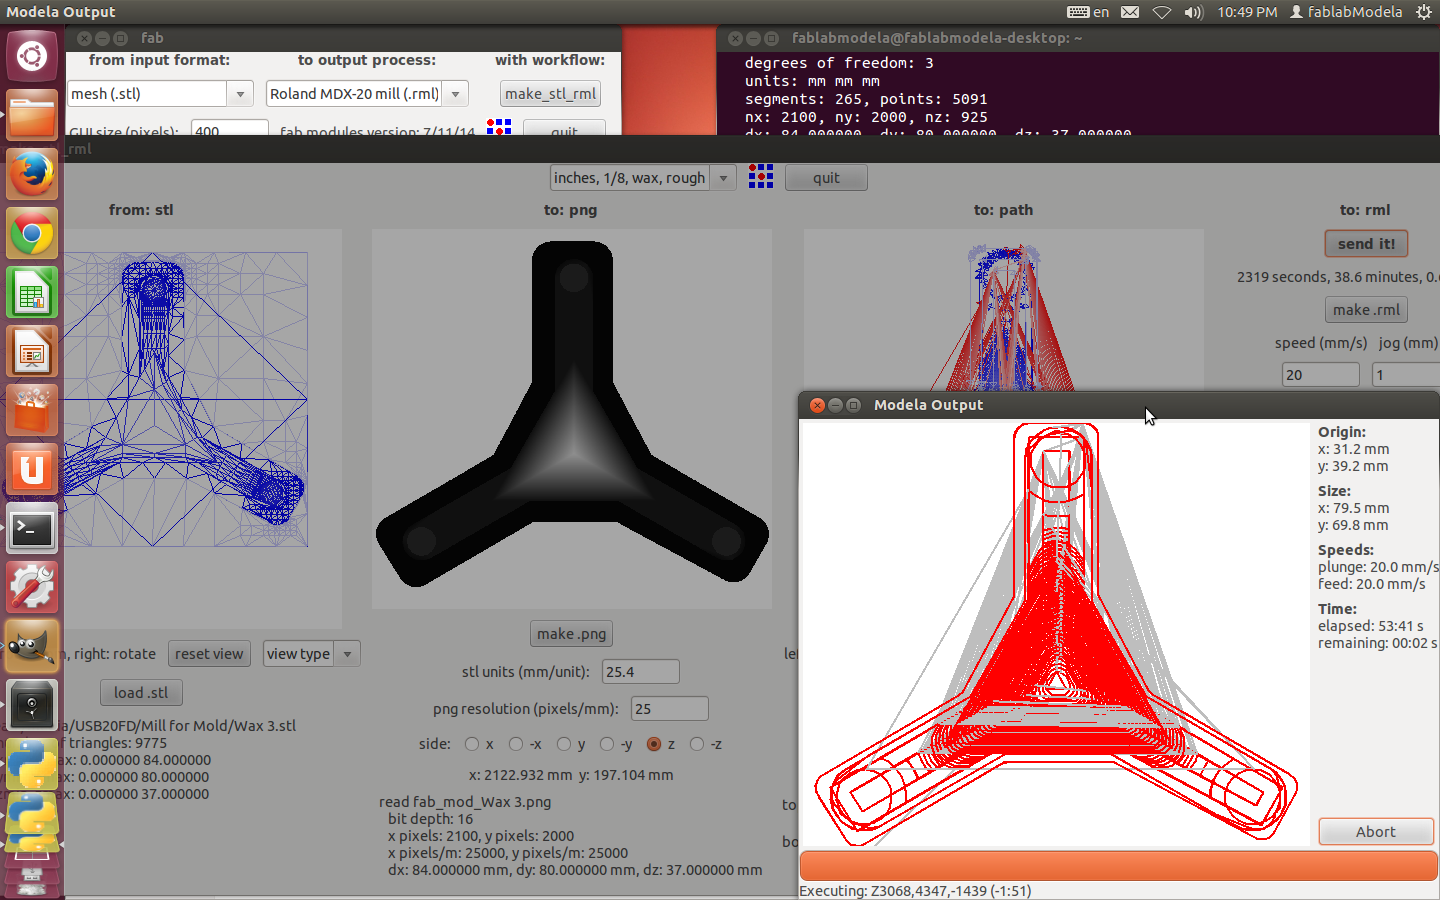Open the Files manager from the launcher
This screenshot has height=900, width=1440.
point(32,115)
